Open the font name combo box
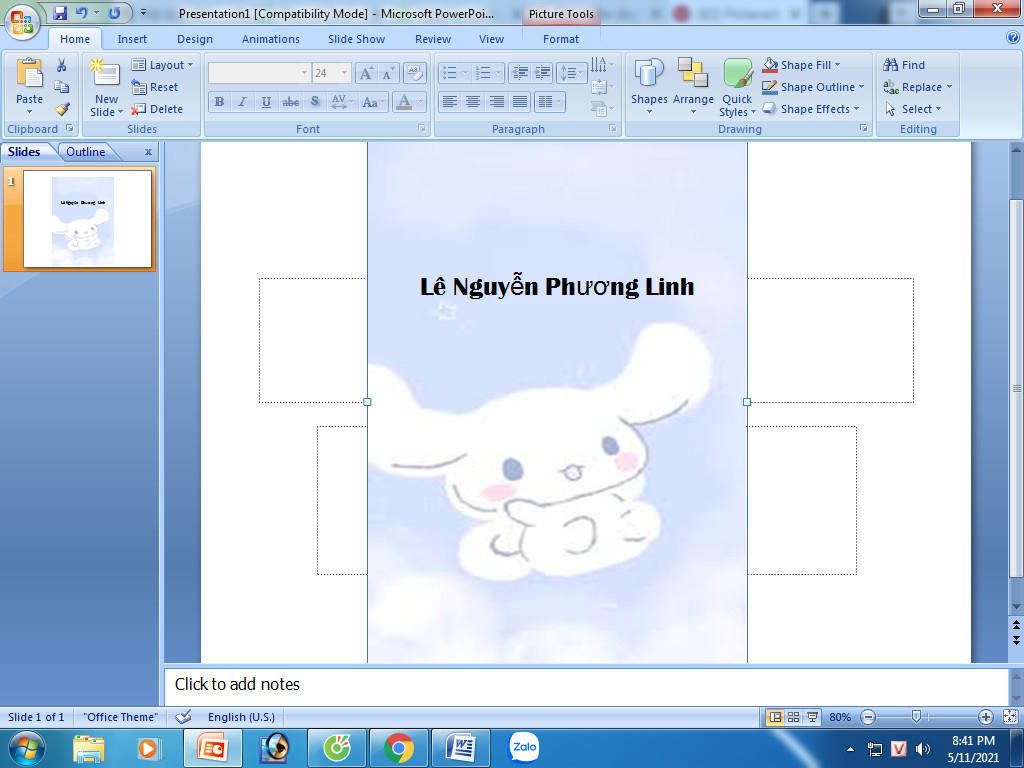This screenshot has width=1024, height=768. coord(259,72)
